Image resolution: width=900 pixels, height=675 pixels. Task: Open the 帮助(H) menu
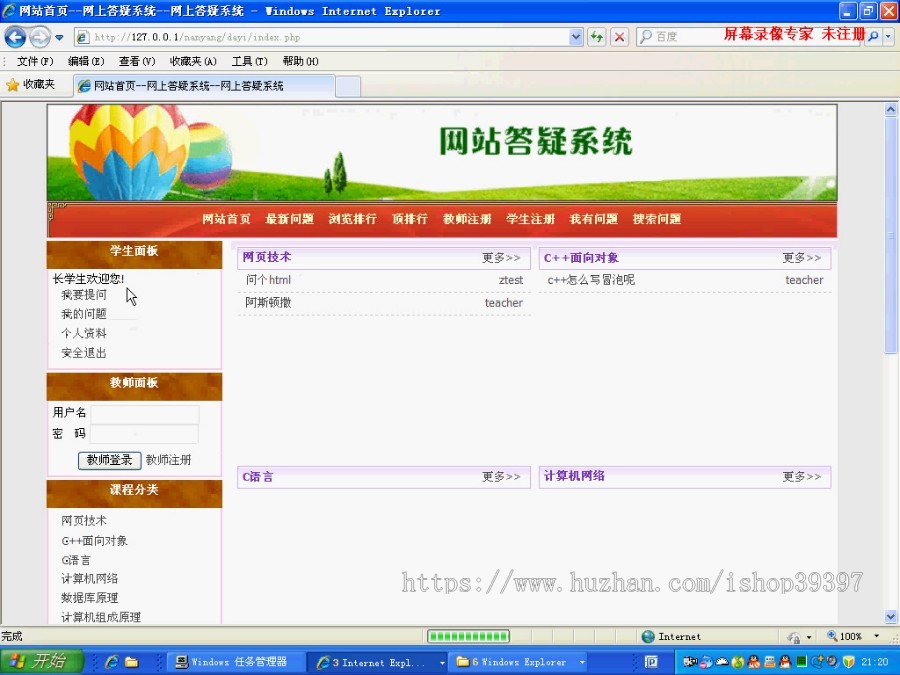(x=300, y=61)
